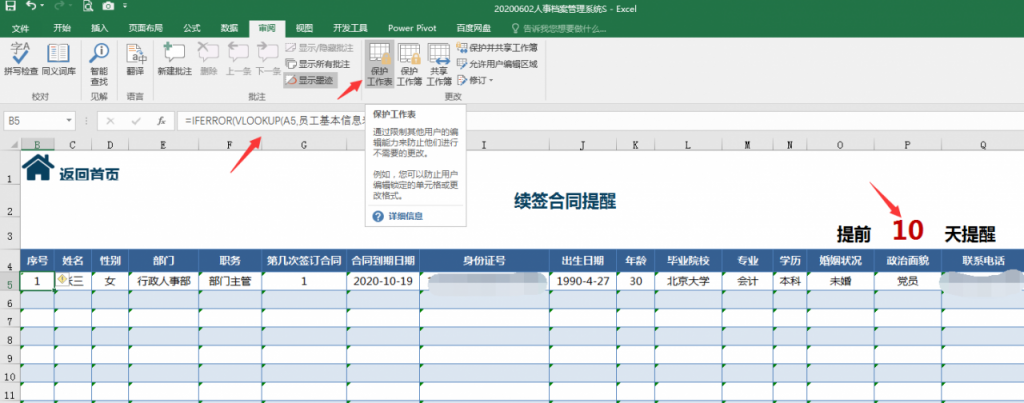Click 共享工作簿 share workbook
Viewport: 1024px width, 403px height.
[439, 64]
